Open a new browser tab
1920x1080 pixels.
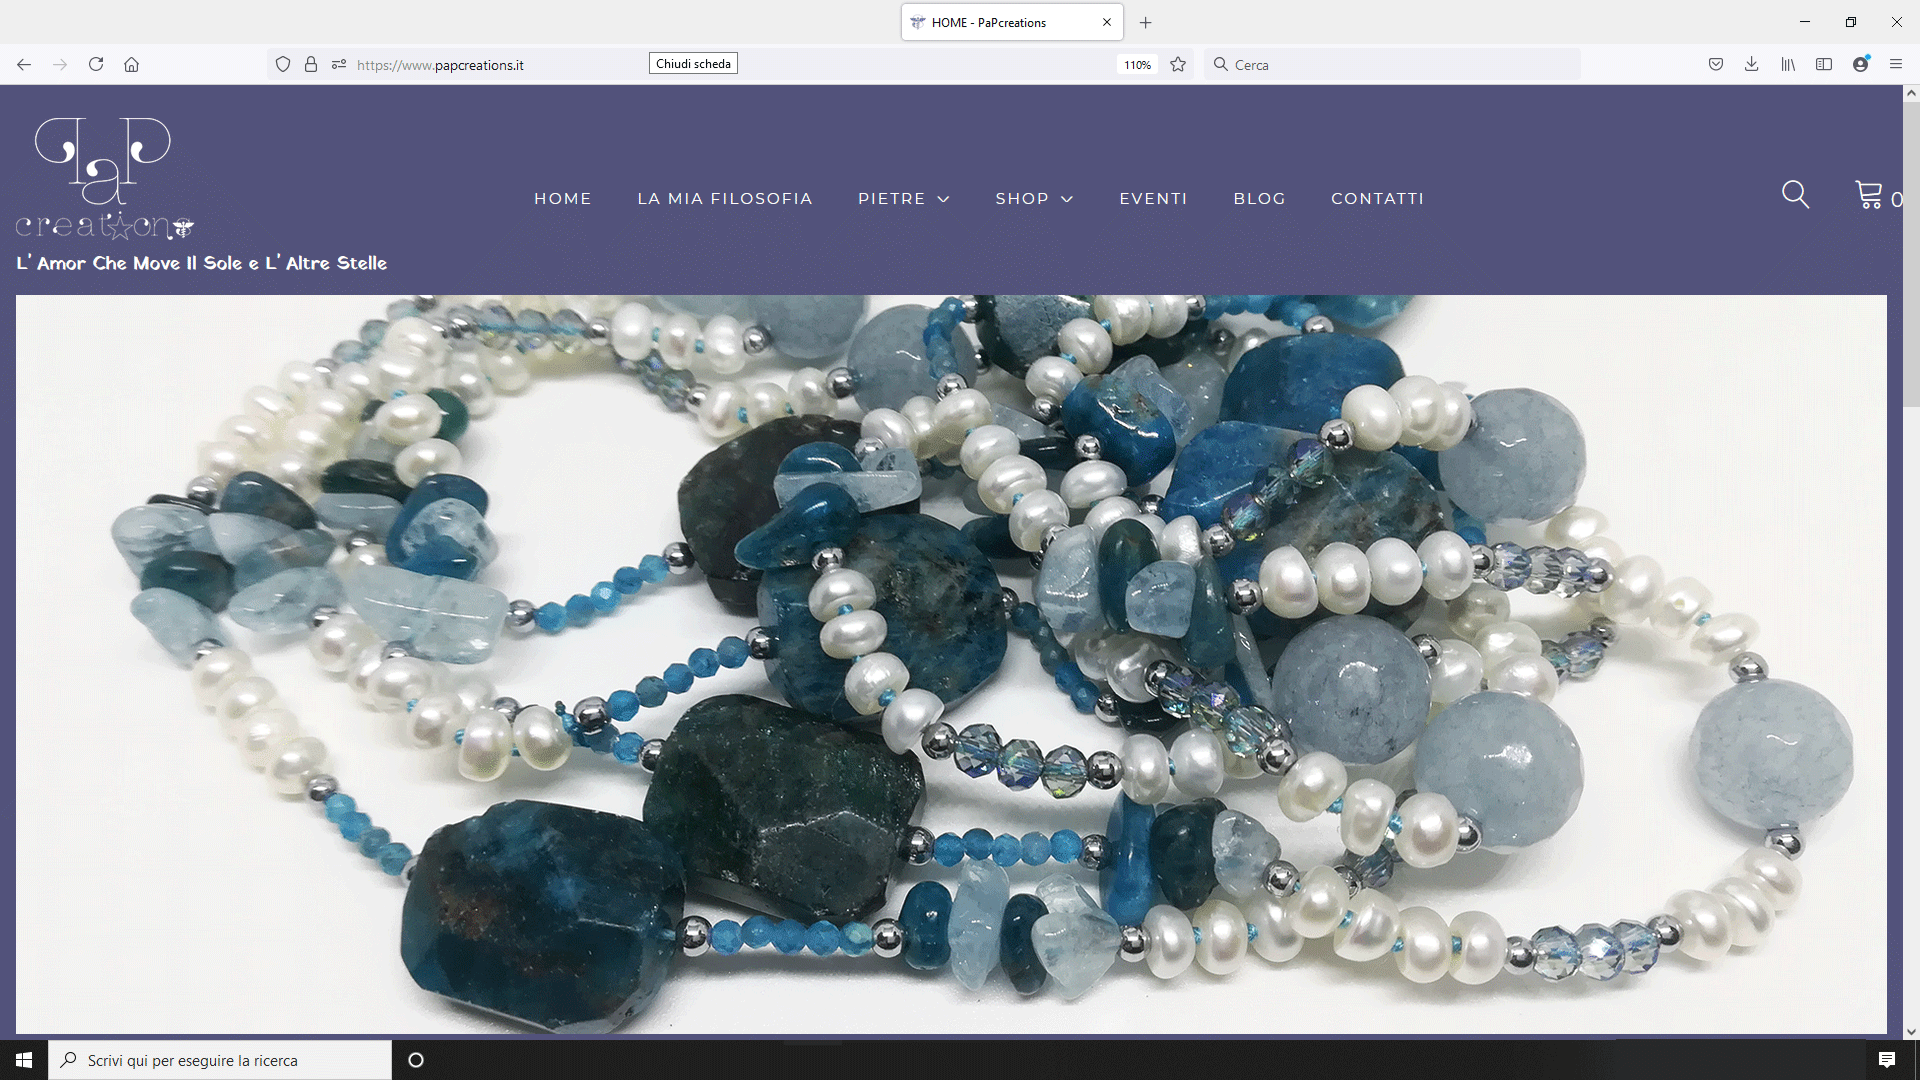click(x=1146, y=22)
